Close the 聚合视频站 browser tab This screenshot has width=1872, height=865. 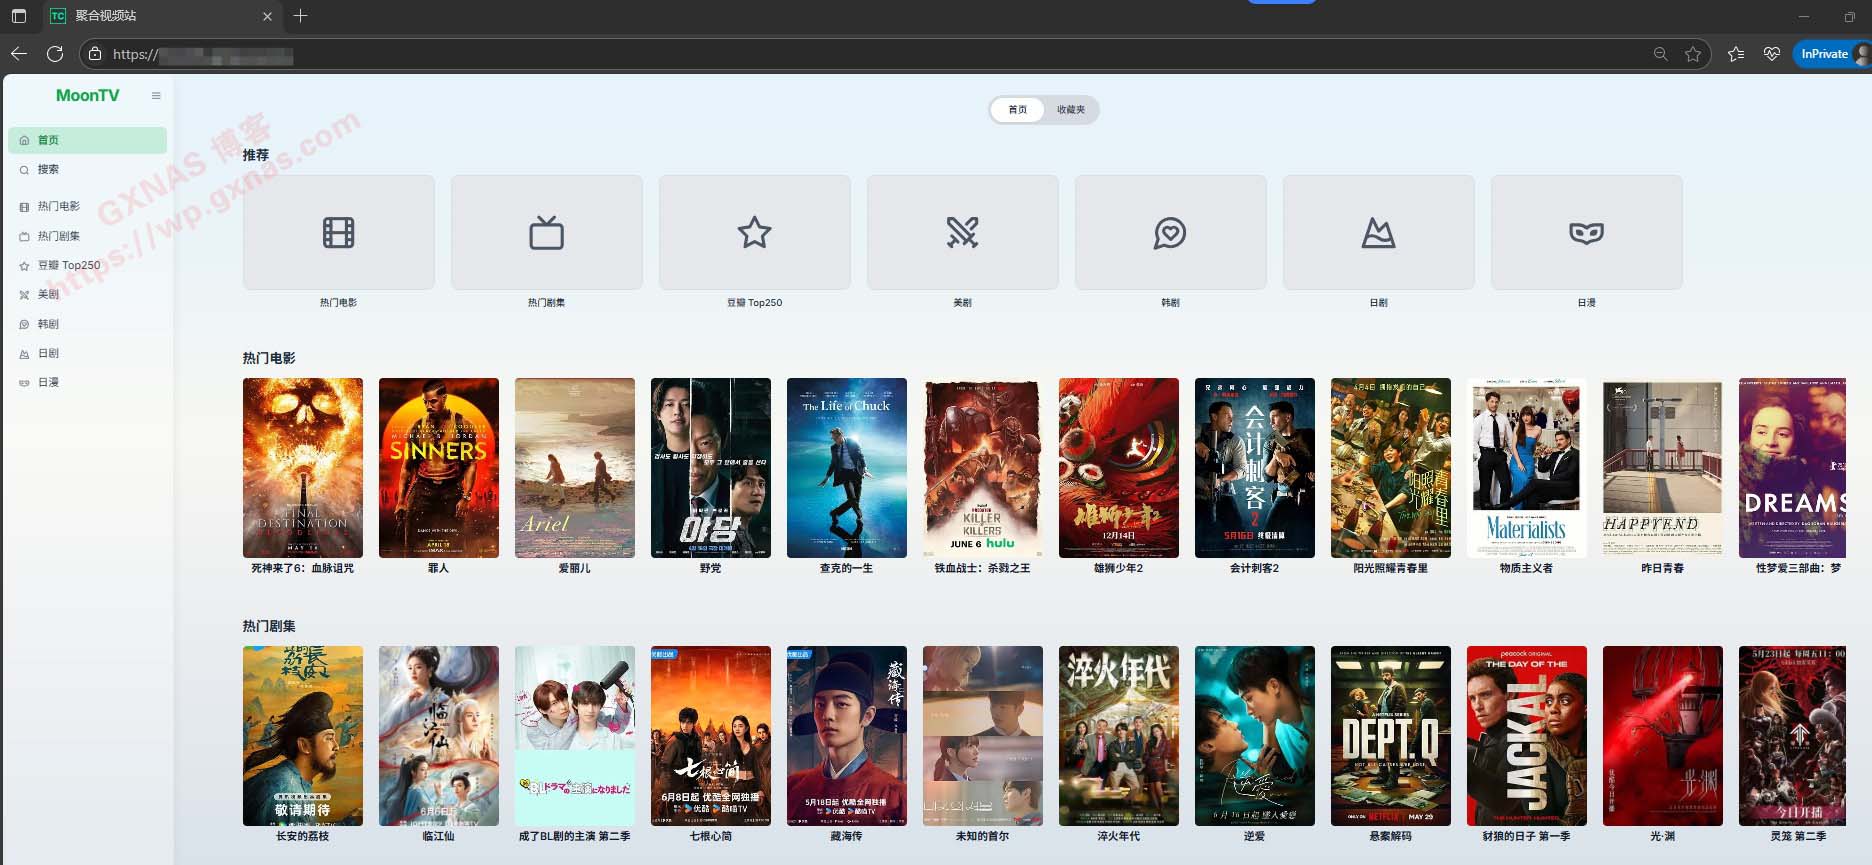(267, 16)
